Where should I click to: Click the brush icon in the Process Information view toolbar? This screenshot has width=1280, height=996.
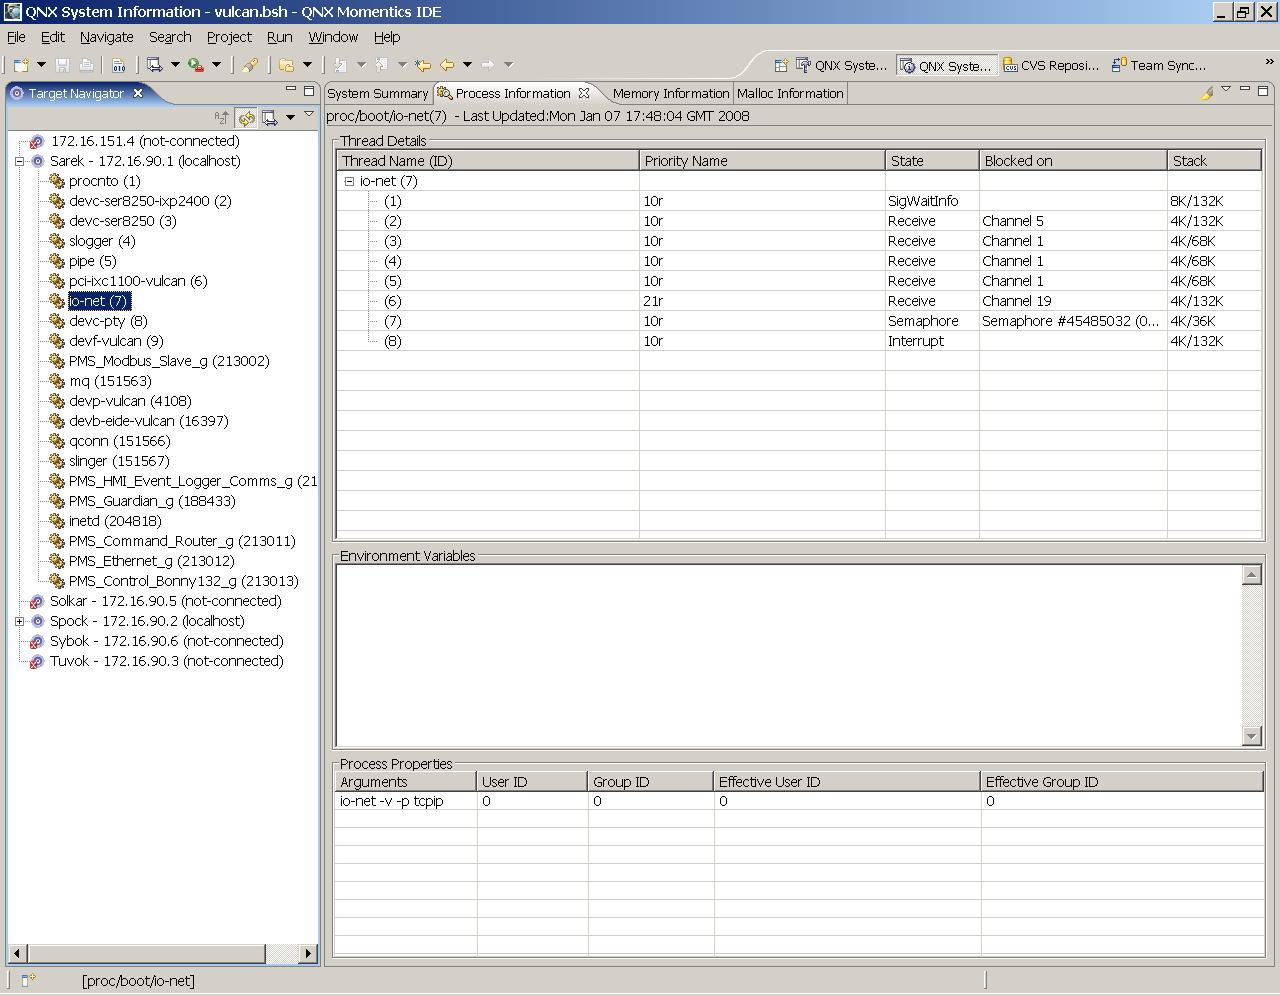click(x=1207, y=92)
